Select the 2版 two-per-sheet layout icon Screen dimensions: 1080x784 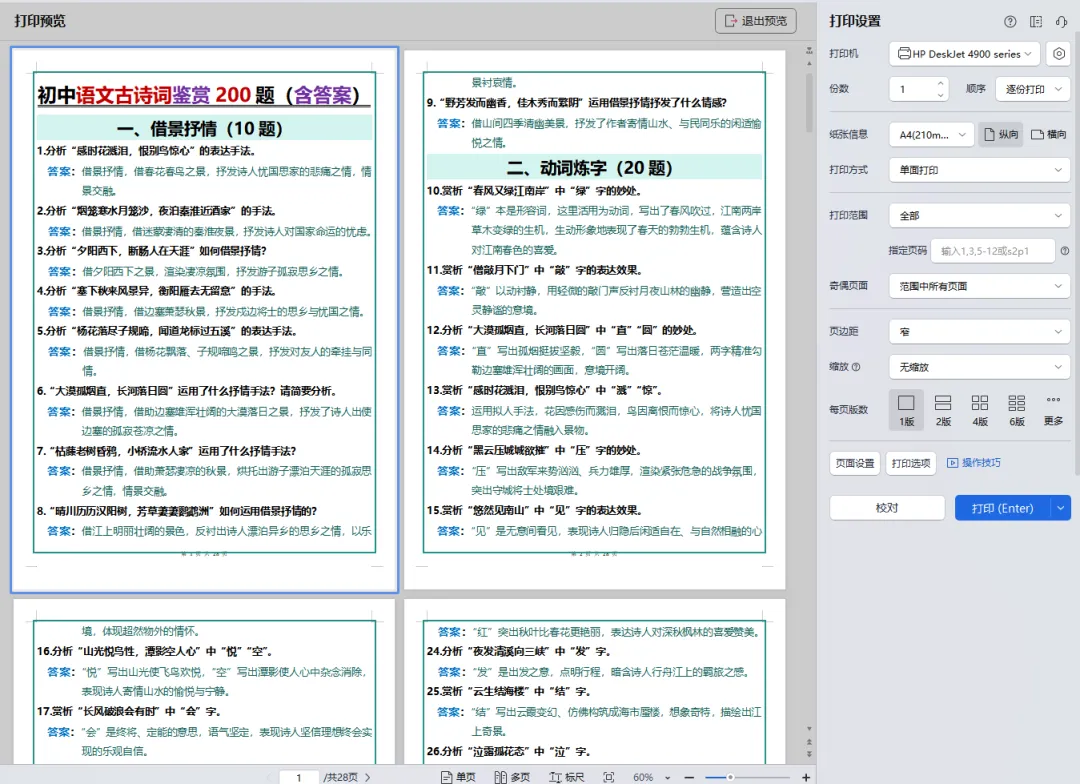(941, 408)
